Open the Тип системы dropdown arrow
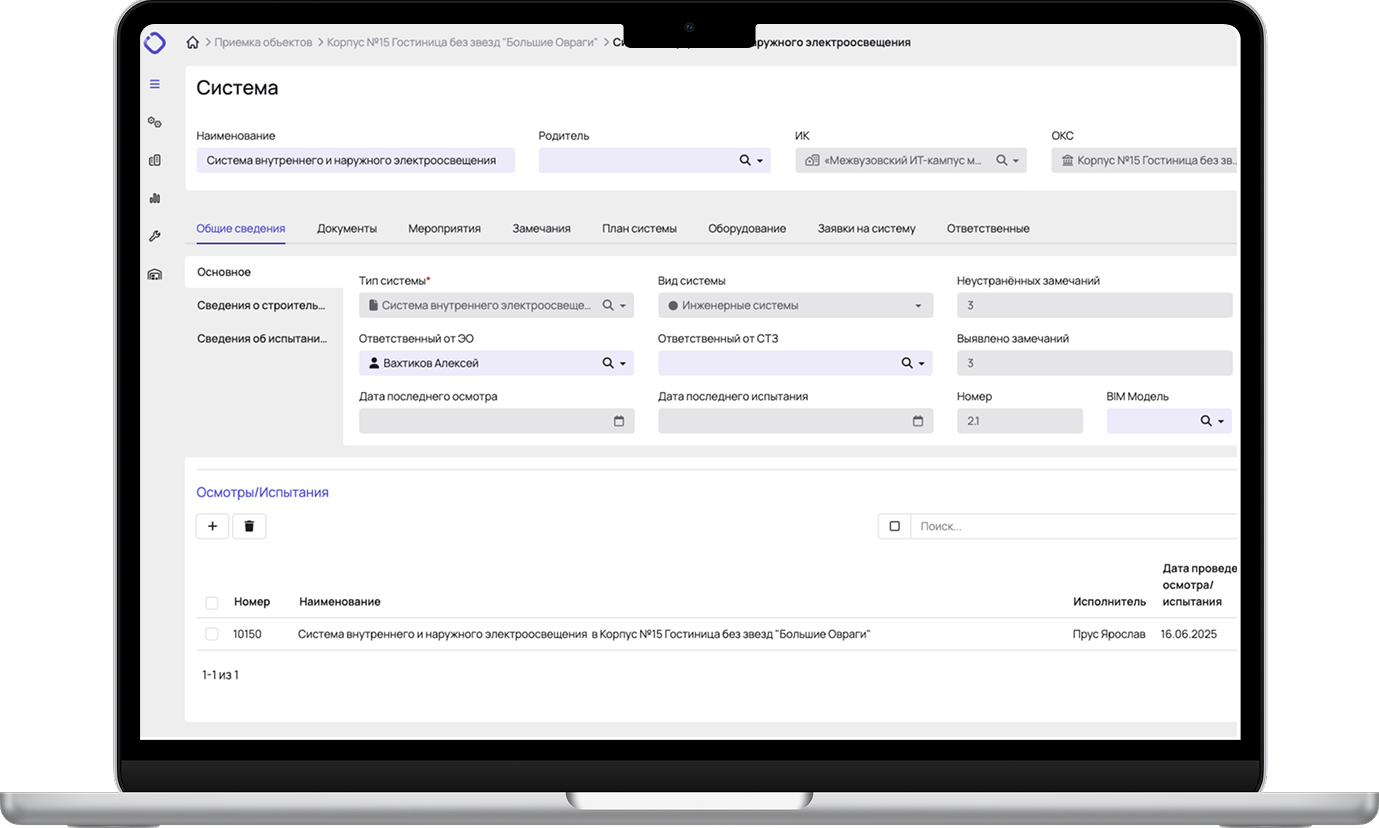The width and height of the screenshot is (1379, 828). [x=623, y=306]
